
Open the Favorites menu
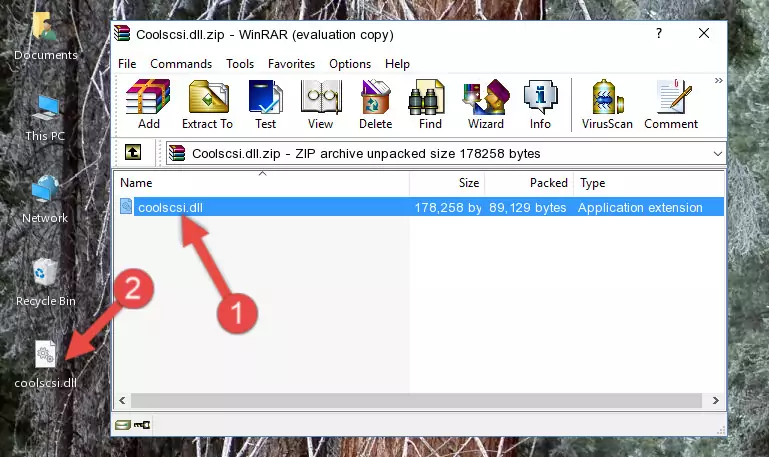point(291,64)
